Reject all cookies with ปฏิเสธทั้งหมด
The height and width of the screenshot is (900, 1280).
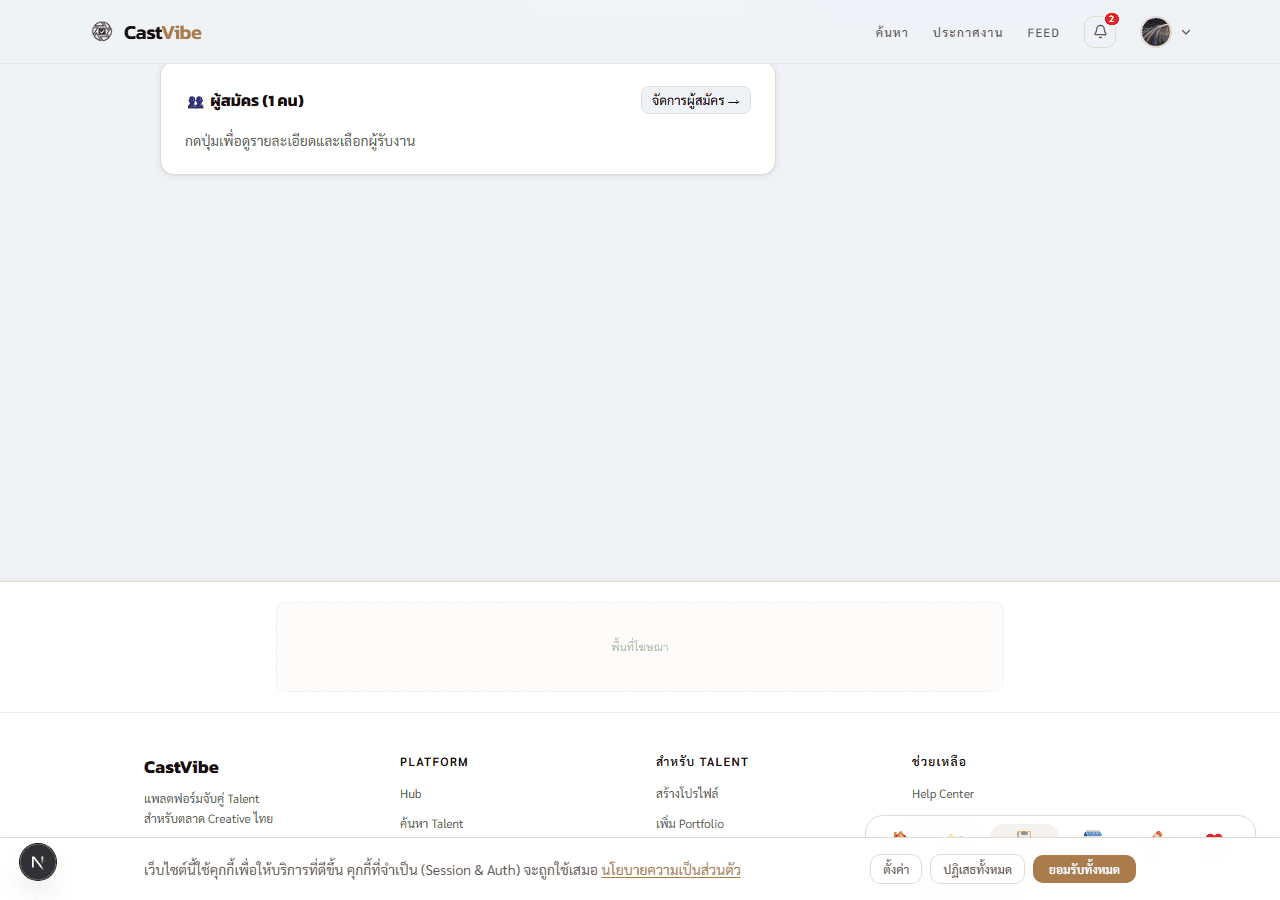[x=977, y=869]
